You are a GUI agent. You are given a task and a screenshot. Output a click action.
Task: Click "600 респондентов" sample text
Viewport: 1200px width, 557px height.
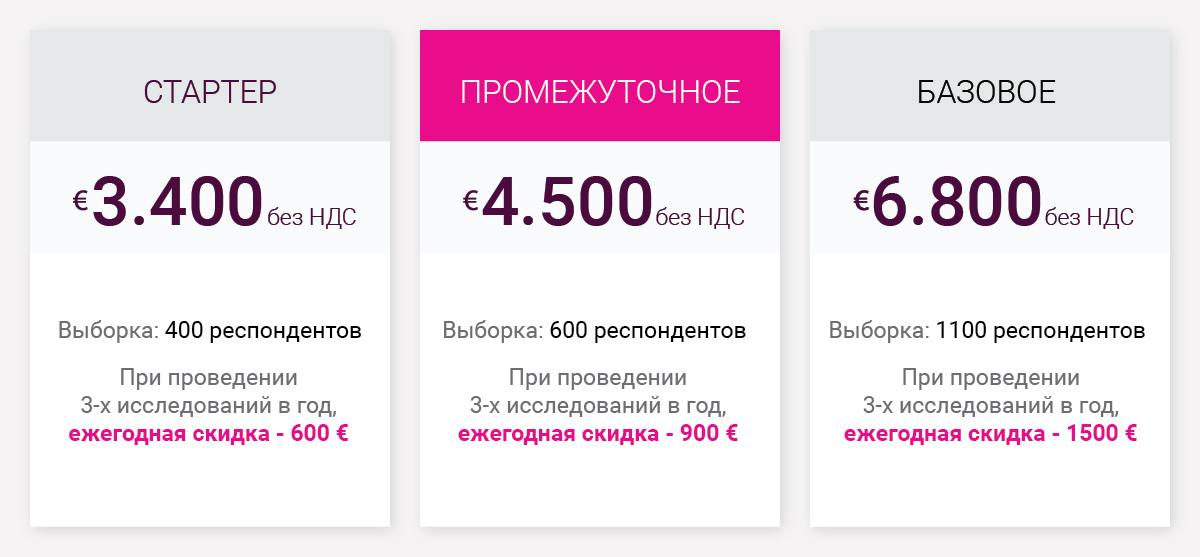(648, 330)
